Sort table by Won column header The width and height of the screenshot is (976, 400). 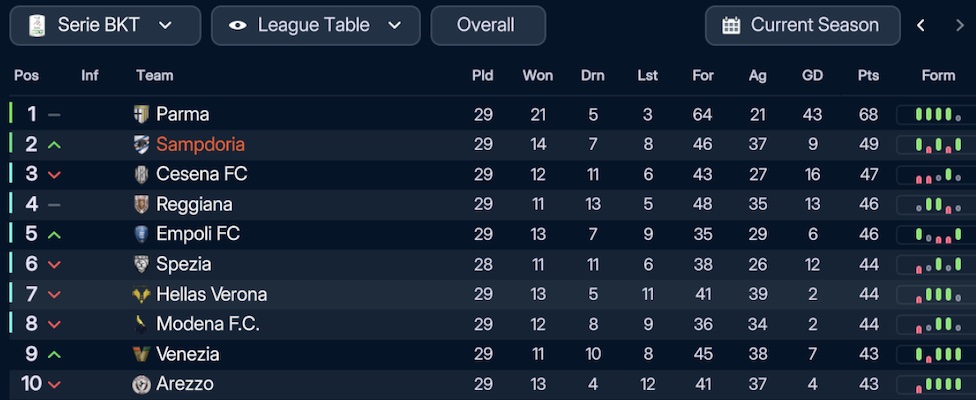(x=538, y=75)
